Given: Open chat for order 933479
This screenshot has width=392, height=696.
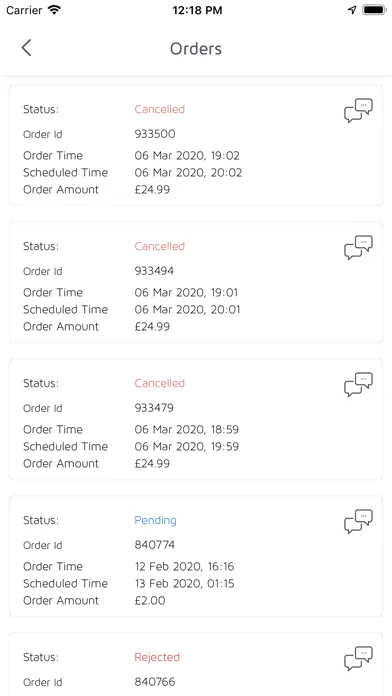Looking at the screenshot, I should pos(358,384).
